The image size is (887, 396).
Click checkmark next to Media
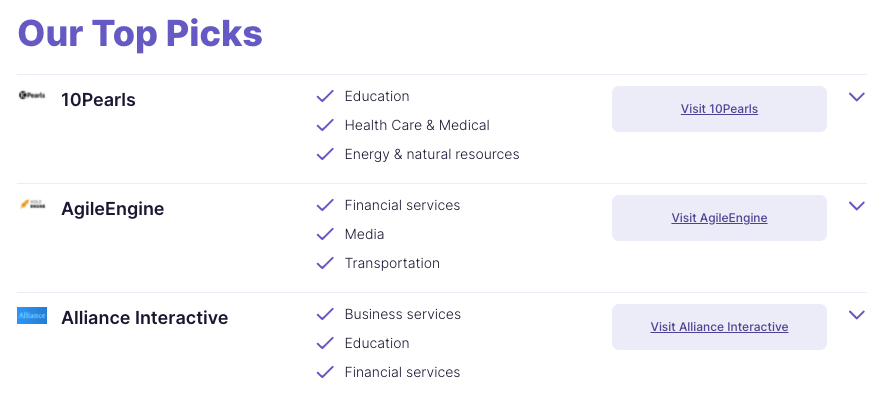pos(325,234)
